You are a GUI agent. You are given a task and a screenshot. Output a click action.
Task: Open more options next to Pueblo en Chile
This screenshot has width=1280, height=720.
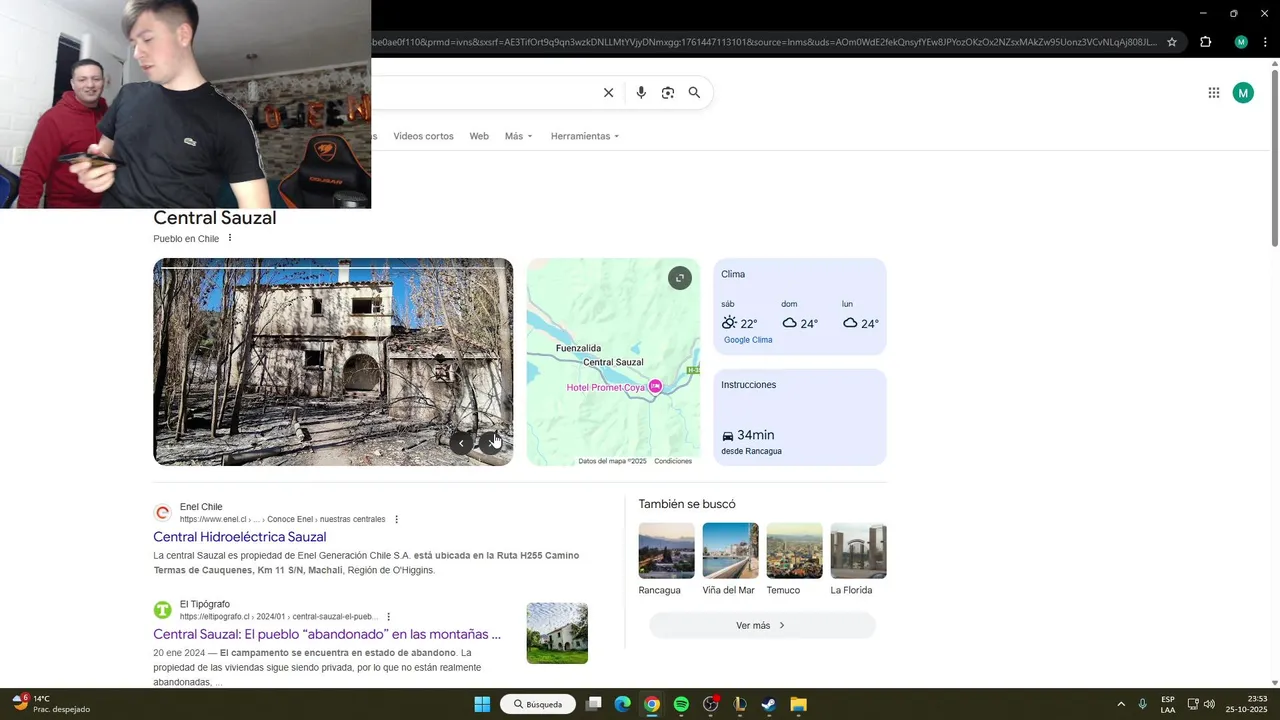click(x=230, y=238)
